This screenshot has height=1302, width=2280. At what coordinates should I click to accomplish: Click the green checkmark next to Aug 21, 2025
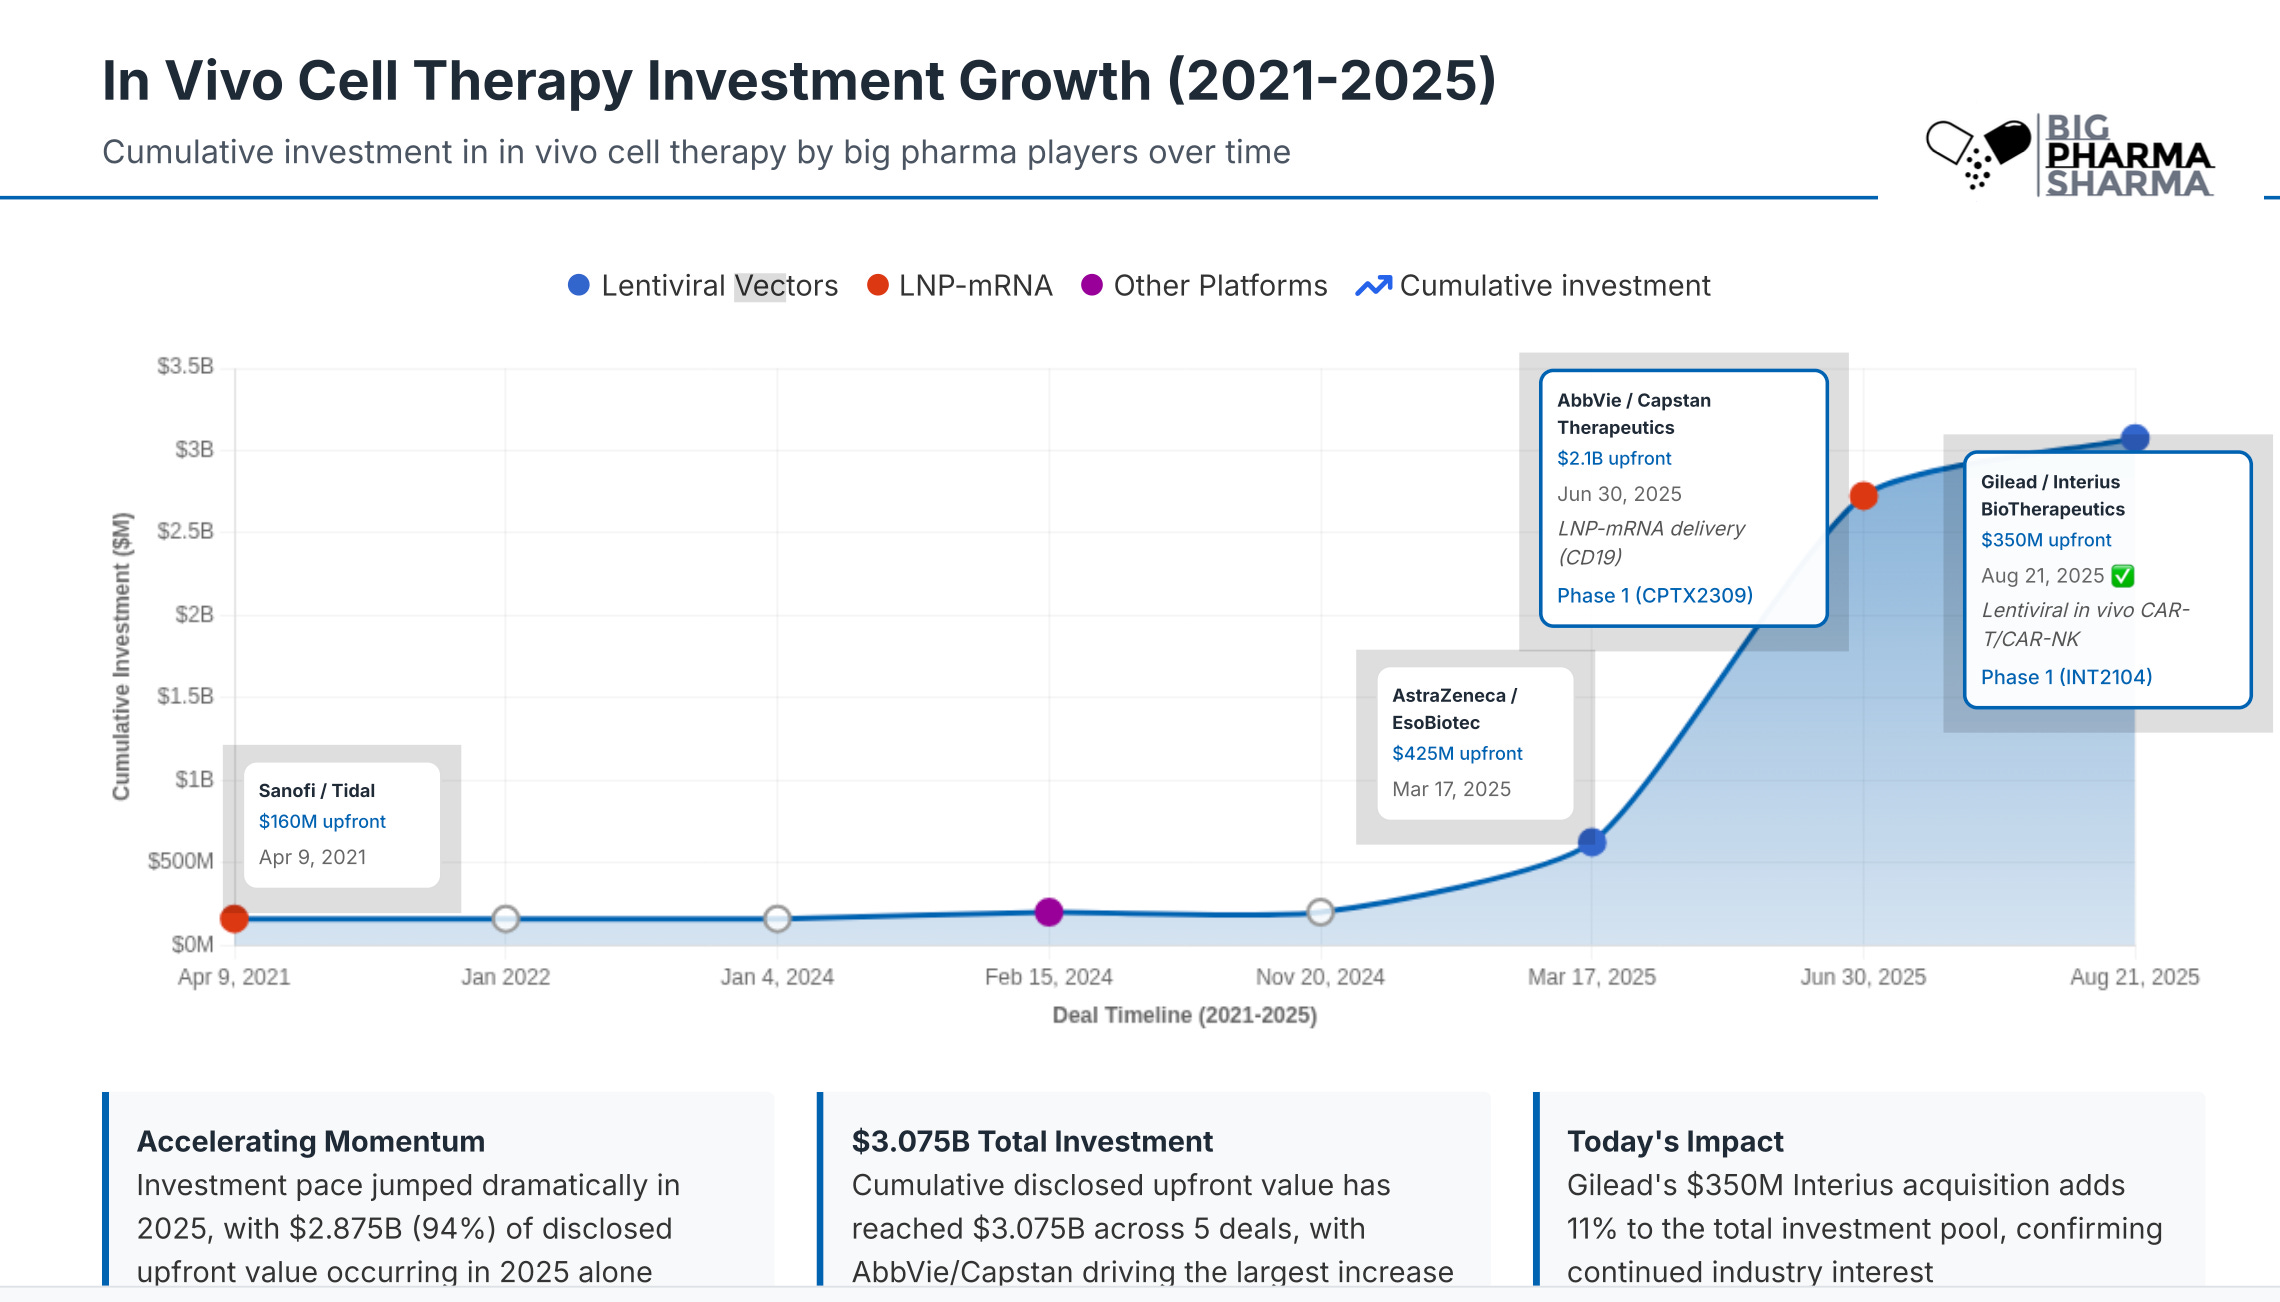pos(2123,576)
